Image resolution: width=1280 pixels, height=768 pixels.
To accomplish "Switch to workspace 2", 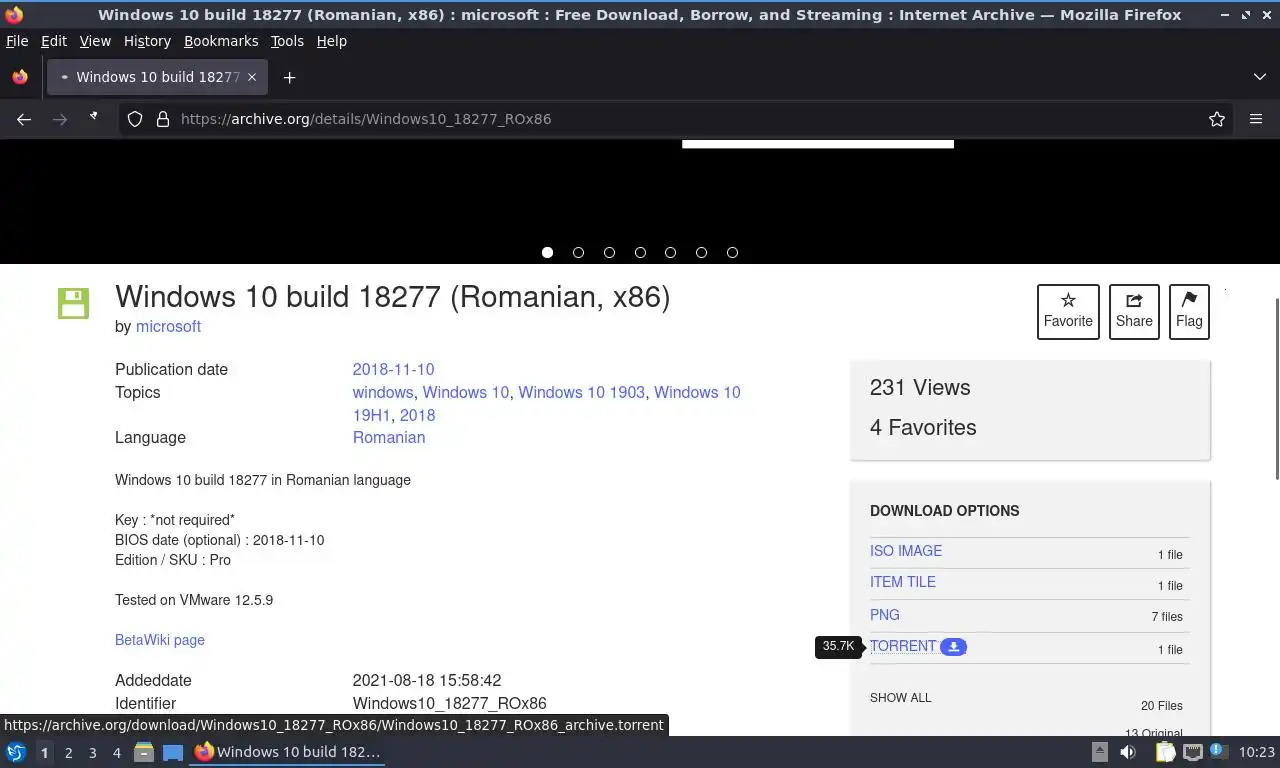I will coord(68,752).
